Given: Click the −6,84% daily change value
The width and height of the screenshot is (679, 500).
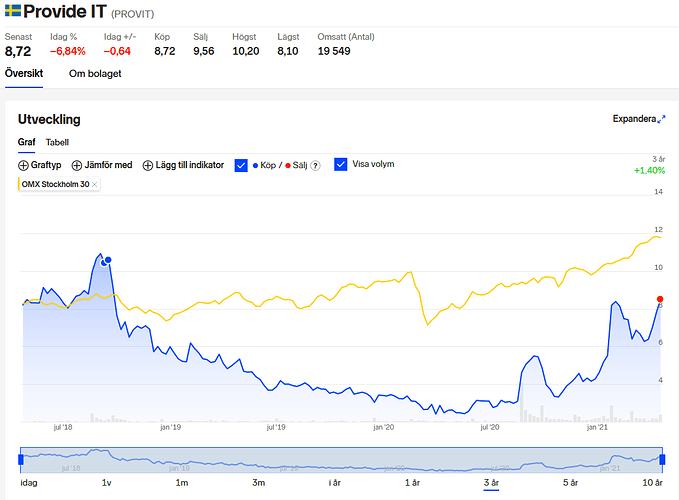Looking at the screenshot, I should coord(68,51).
